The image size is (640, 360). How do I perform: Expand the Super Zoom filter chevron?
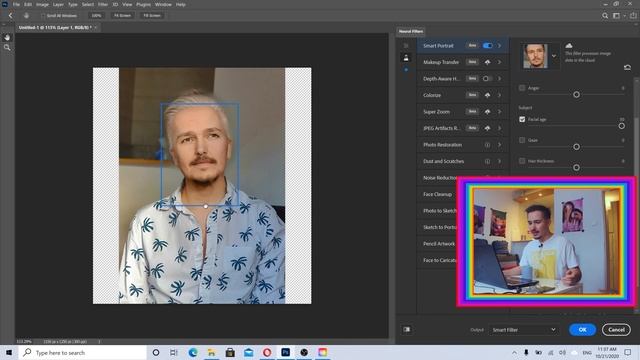pos(499,111)
